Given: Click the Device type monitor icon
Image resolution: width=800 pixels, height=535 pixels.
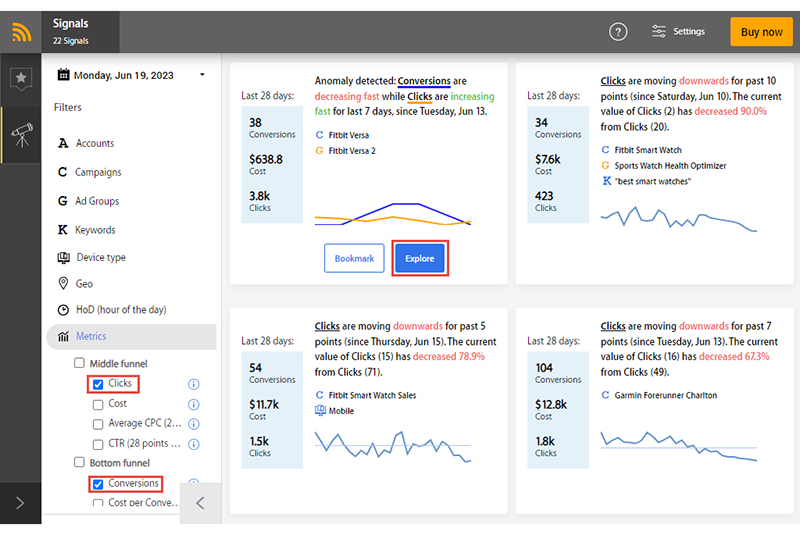Looking at the screenshot, I should pyautogui.click(x=63, y=258).
